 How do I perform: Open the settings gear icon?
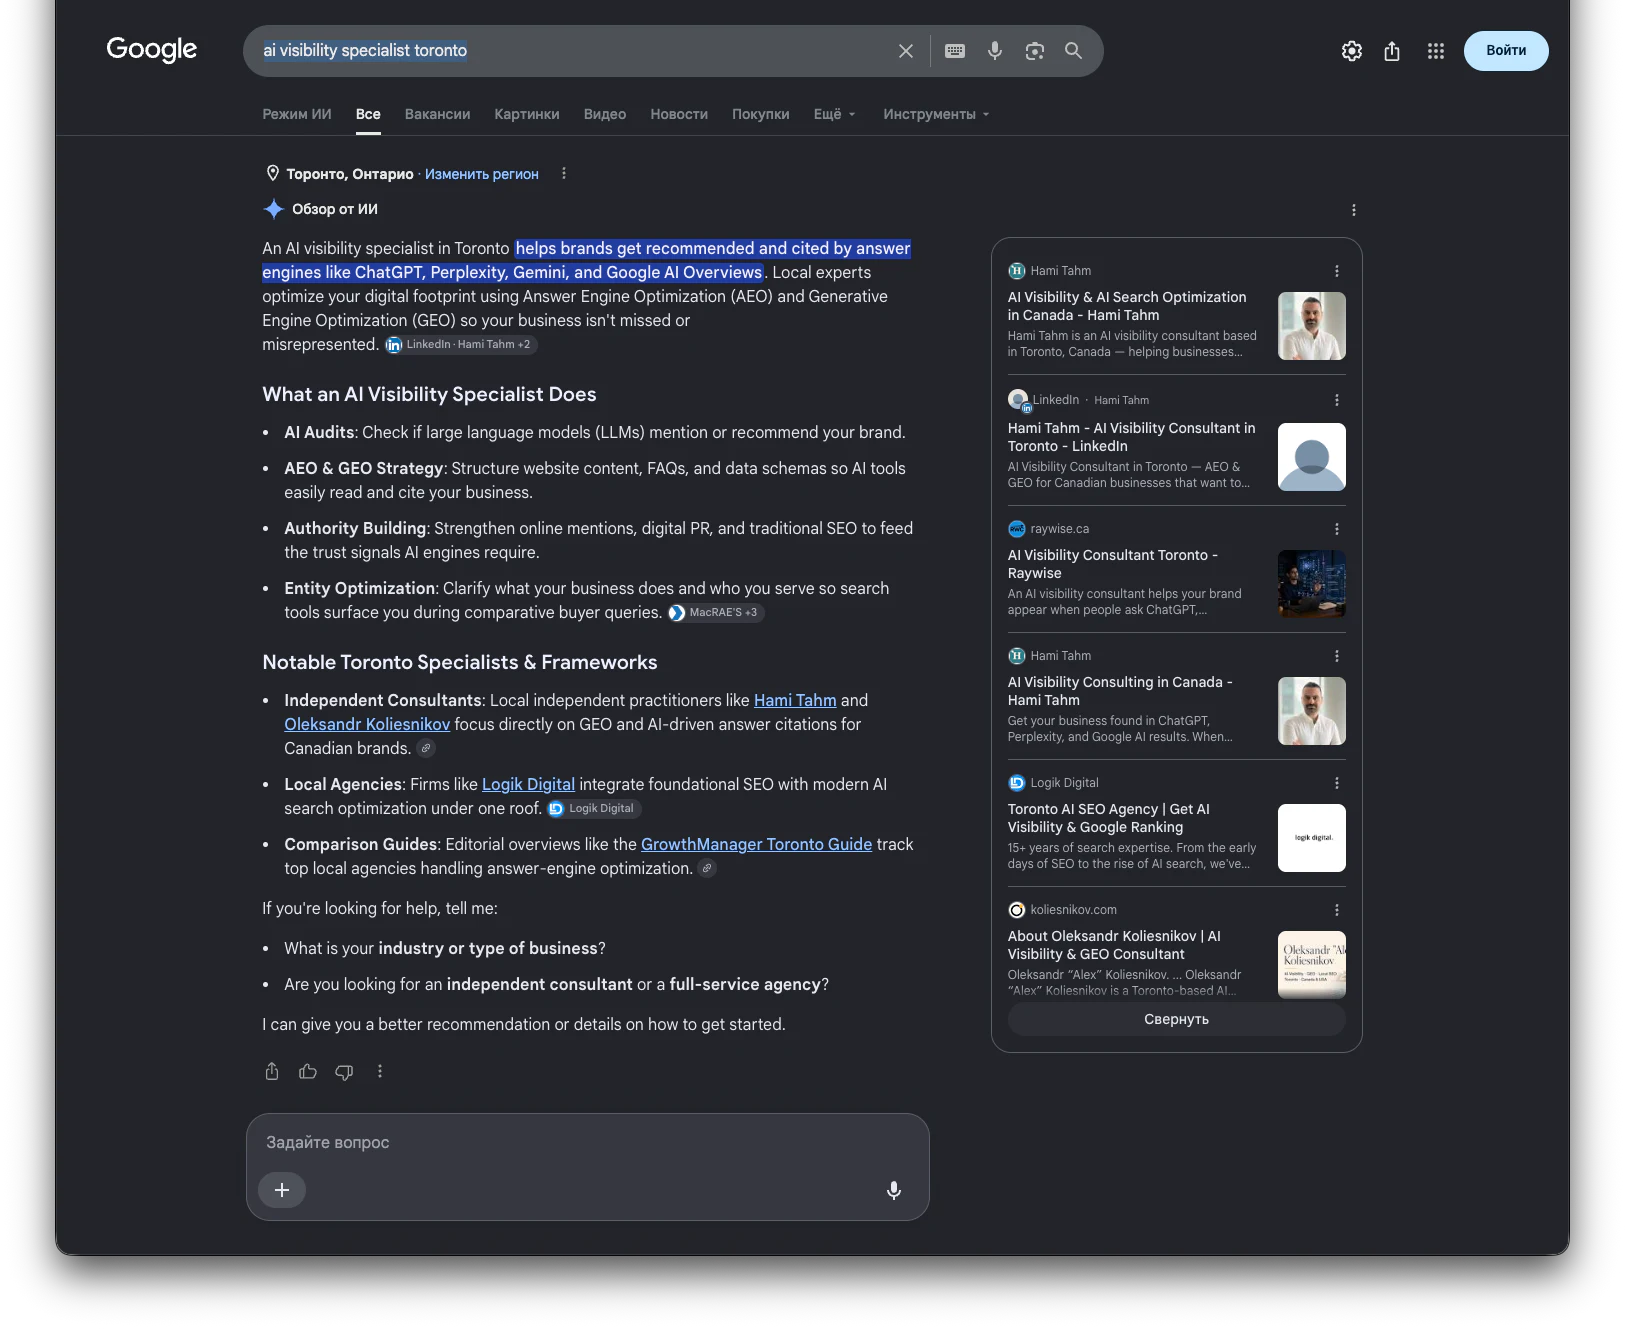pos(1352,51)
